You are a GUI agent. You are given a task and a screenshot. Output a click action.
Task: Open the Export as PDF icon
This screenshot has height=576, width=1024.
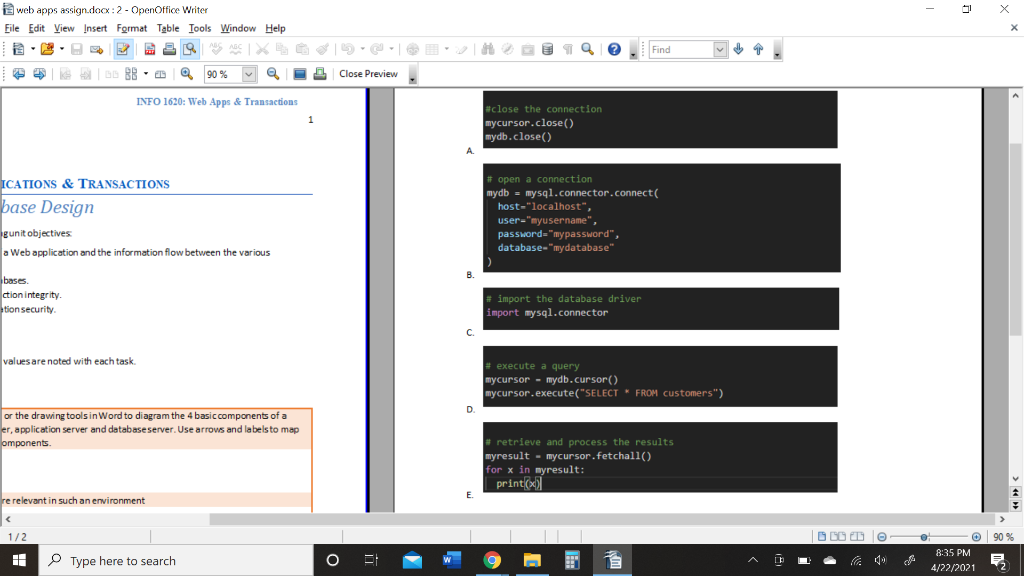pyautogui.click(x=150, y=48)
